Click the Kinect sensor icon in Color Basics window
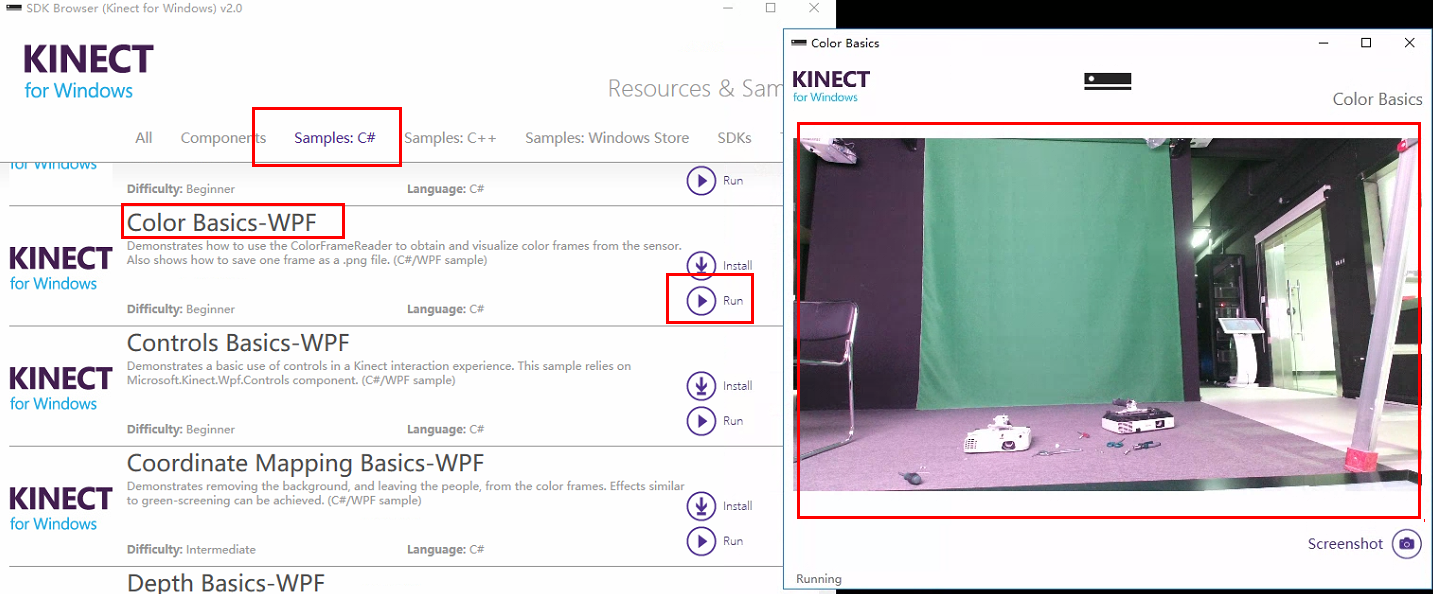Screen dimensions: 1433x594 [x=1108, y=81]
